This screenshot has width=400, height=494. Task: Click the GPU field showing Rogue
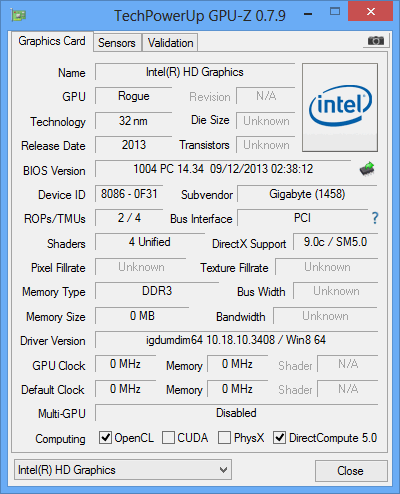[x=134, y=96]
